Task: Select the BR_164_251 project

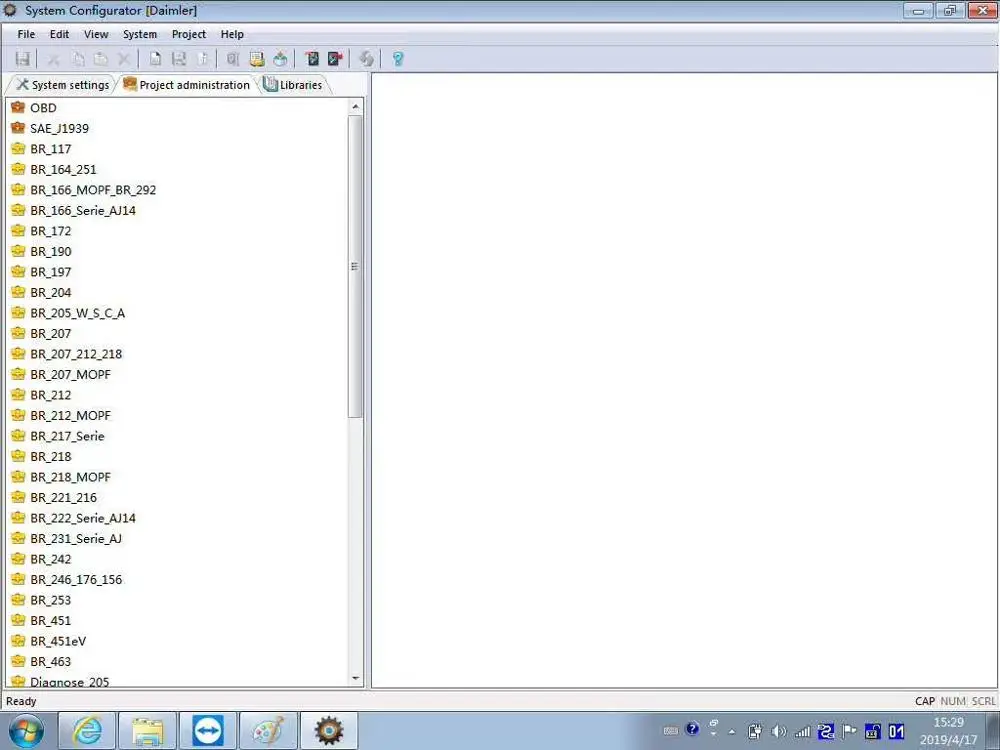Action: (x=63, y=170)
